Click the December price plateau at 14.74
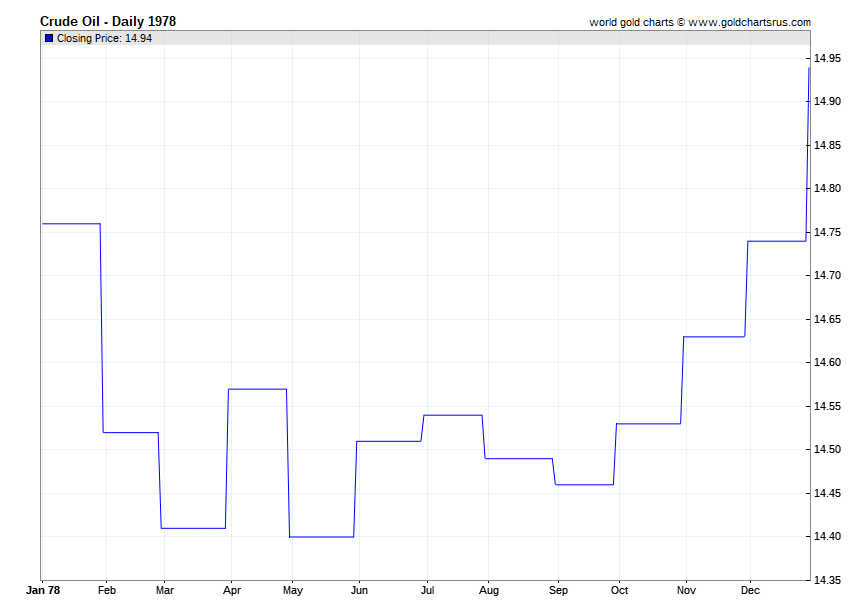 (777, 241)
